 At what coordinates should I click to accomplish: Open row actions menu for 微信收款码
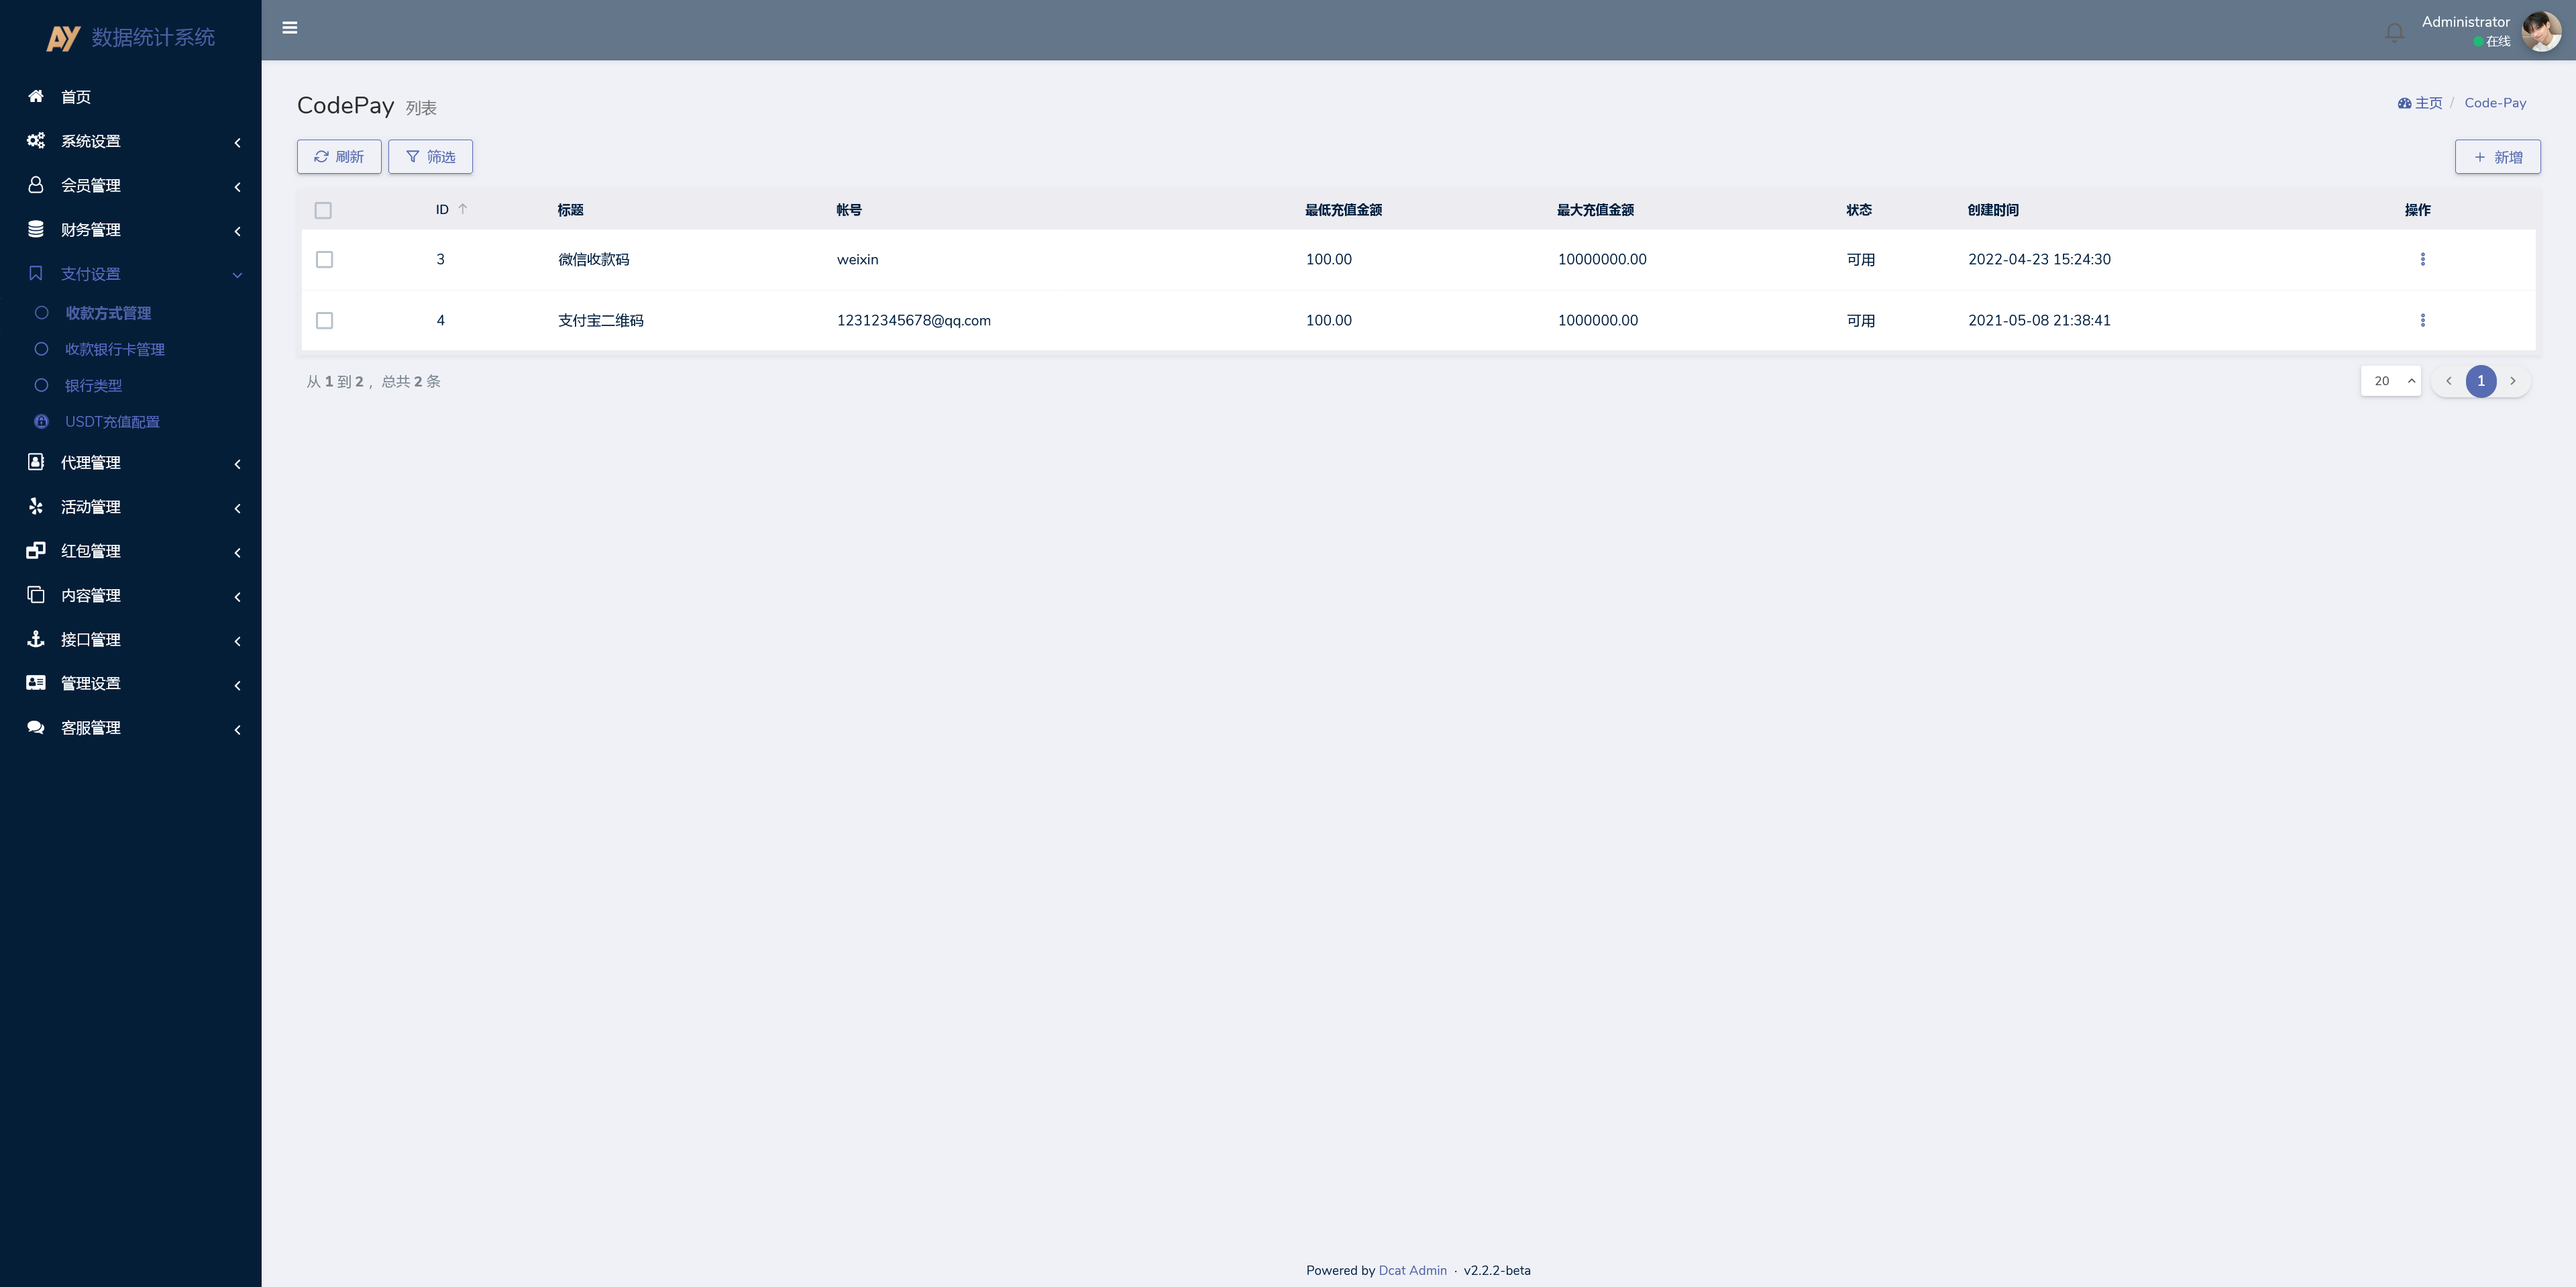(2422, 260)
